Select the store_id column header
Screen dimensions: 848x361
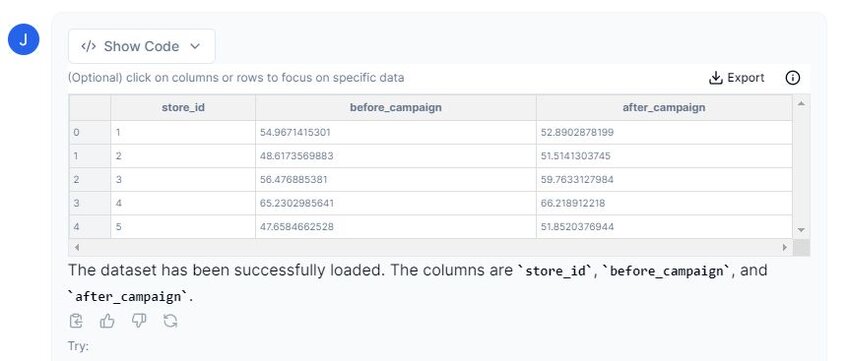183,107
